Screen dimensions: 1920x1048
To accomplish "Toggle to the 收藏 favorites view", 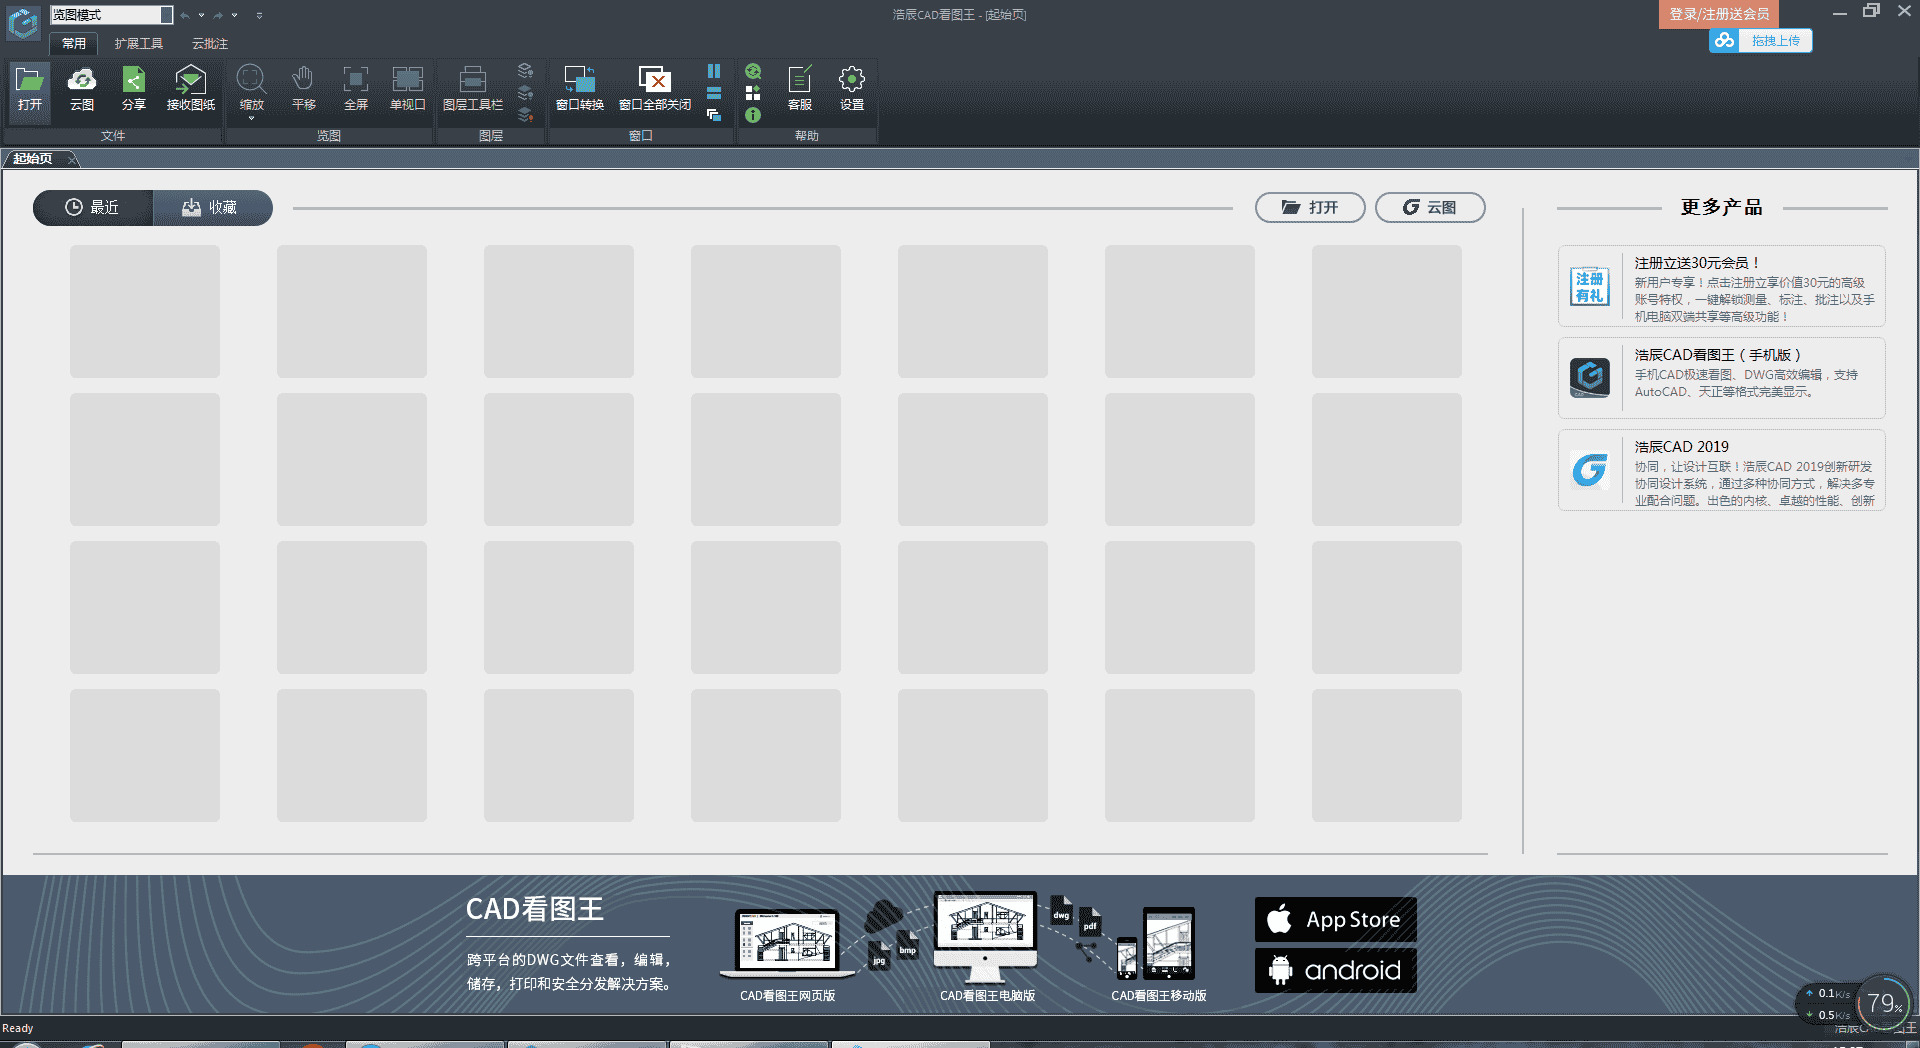I will [x=211, y=207].
